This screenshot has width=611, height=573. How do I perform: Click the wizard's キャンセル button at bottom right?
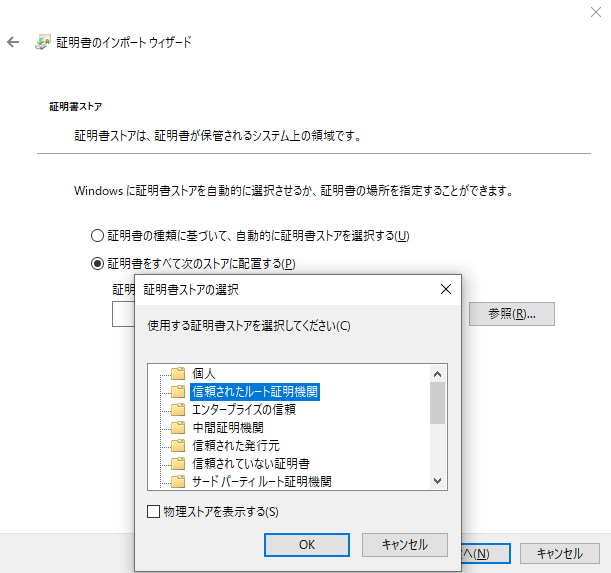coord(560,554)
